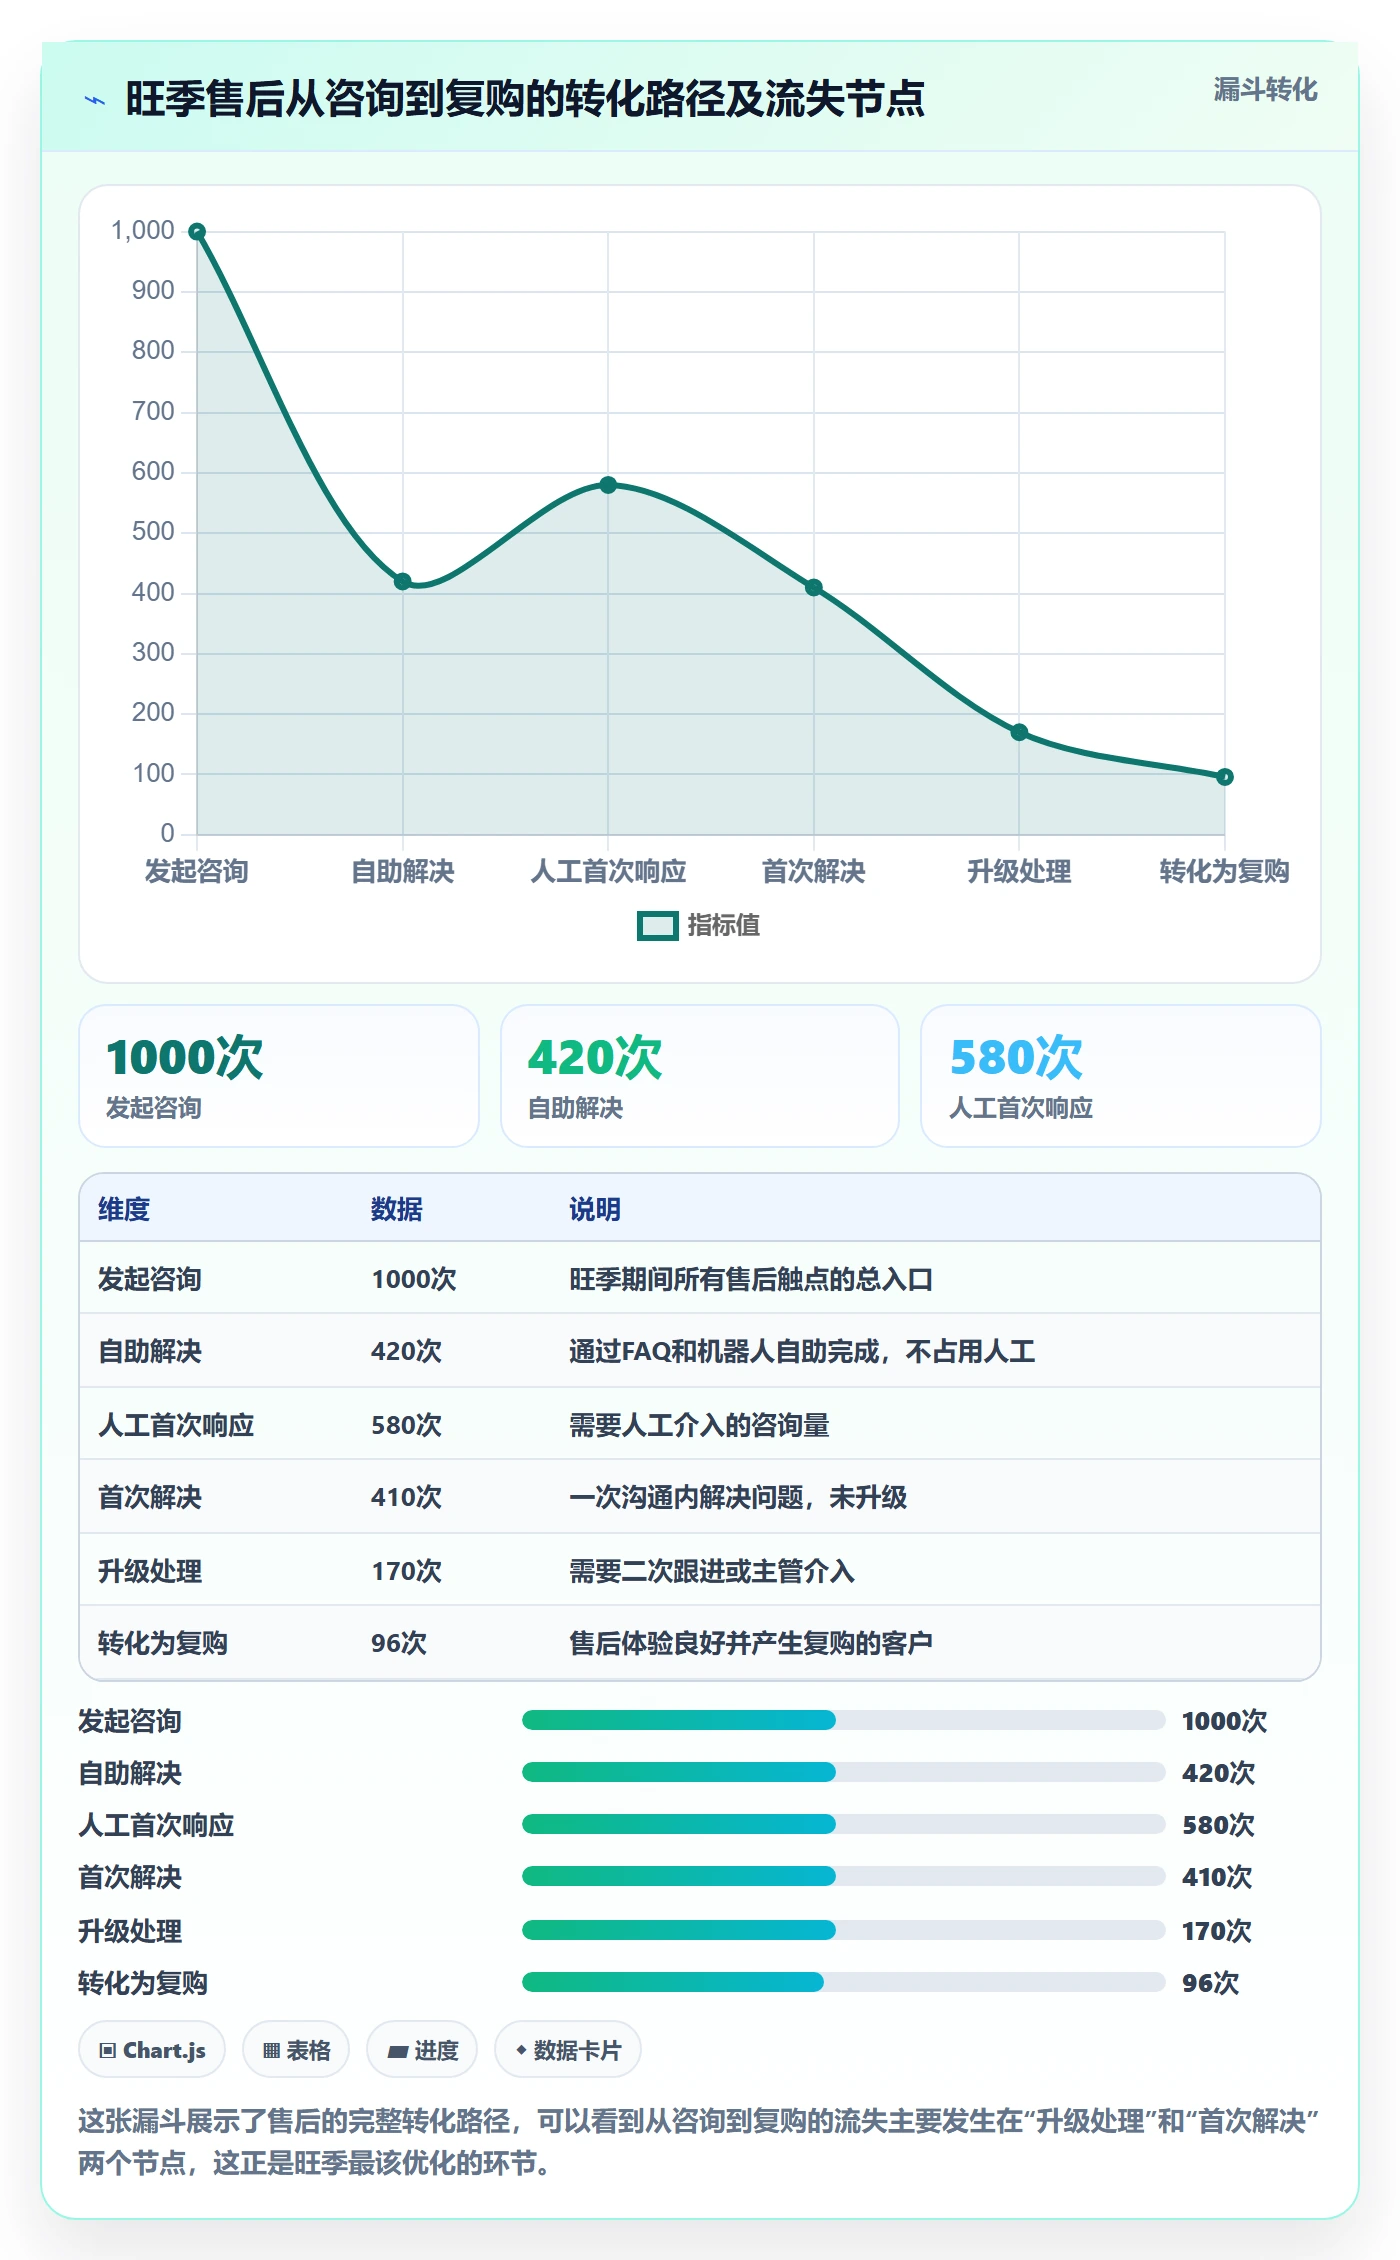Click the 维度 column header

pos(124,1209)
